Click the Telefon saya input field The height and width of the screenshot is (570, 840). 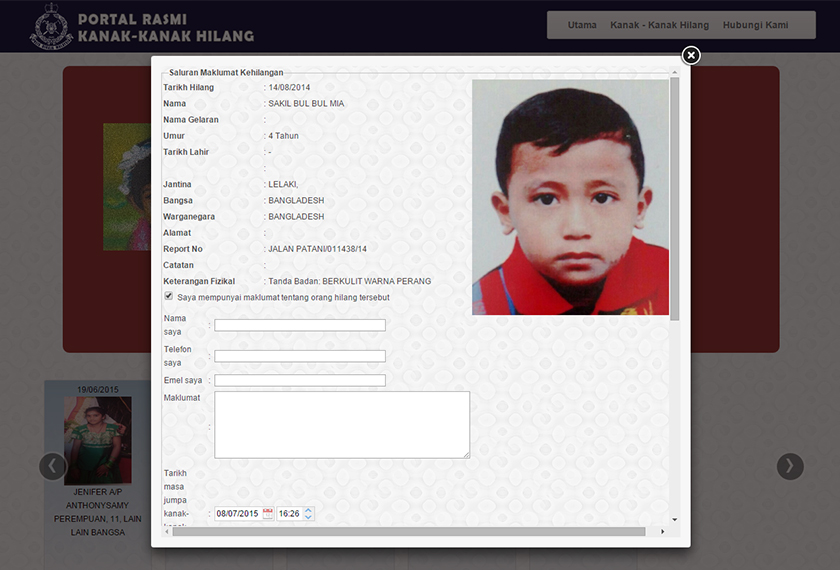(x=300, y=356)
